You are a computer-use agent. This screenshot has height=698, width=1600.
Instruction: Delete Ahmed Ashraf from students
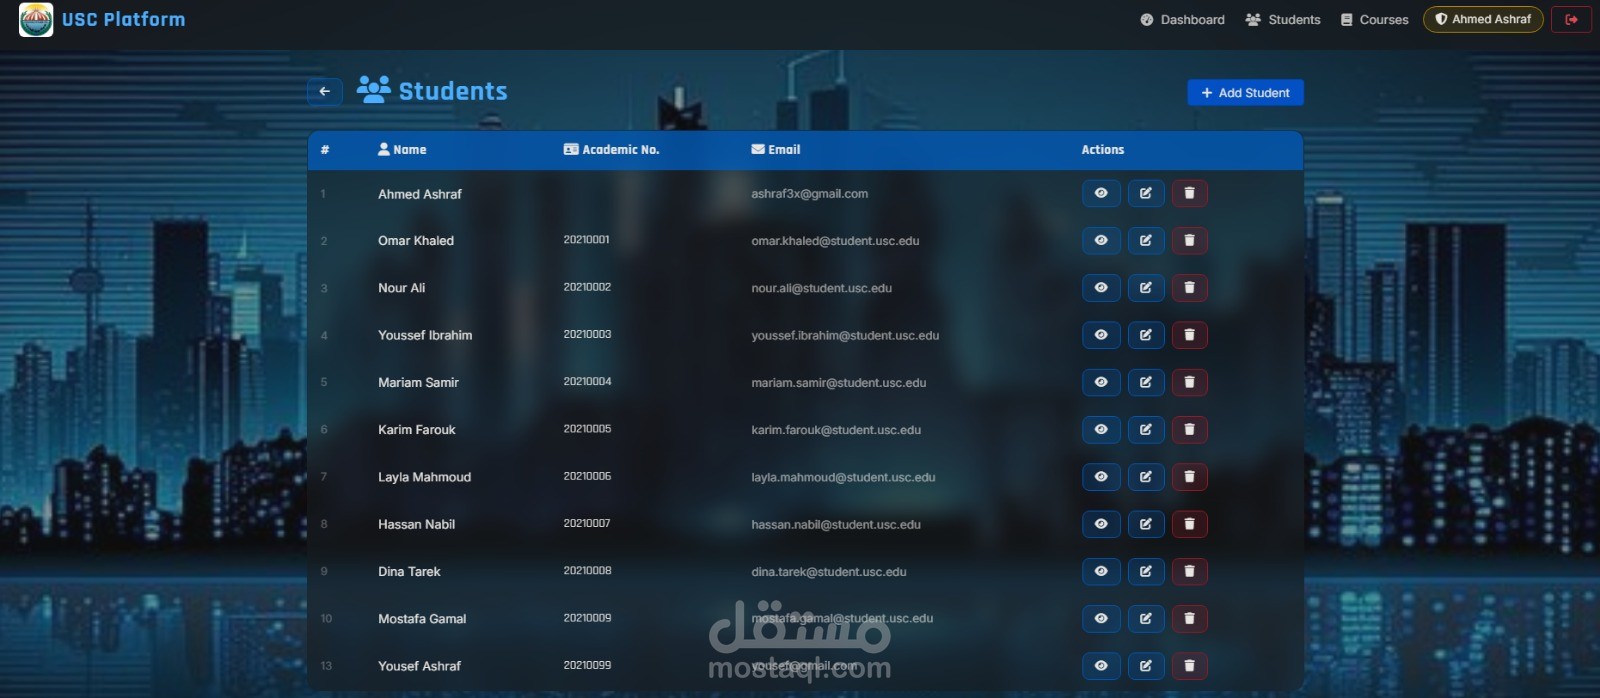(x=1189, y=193)
